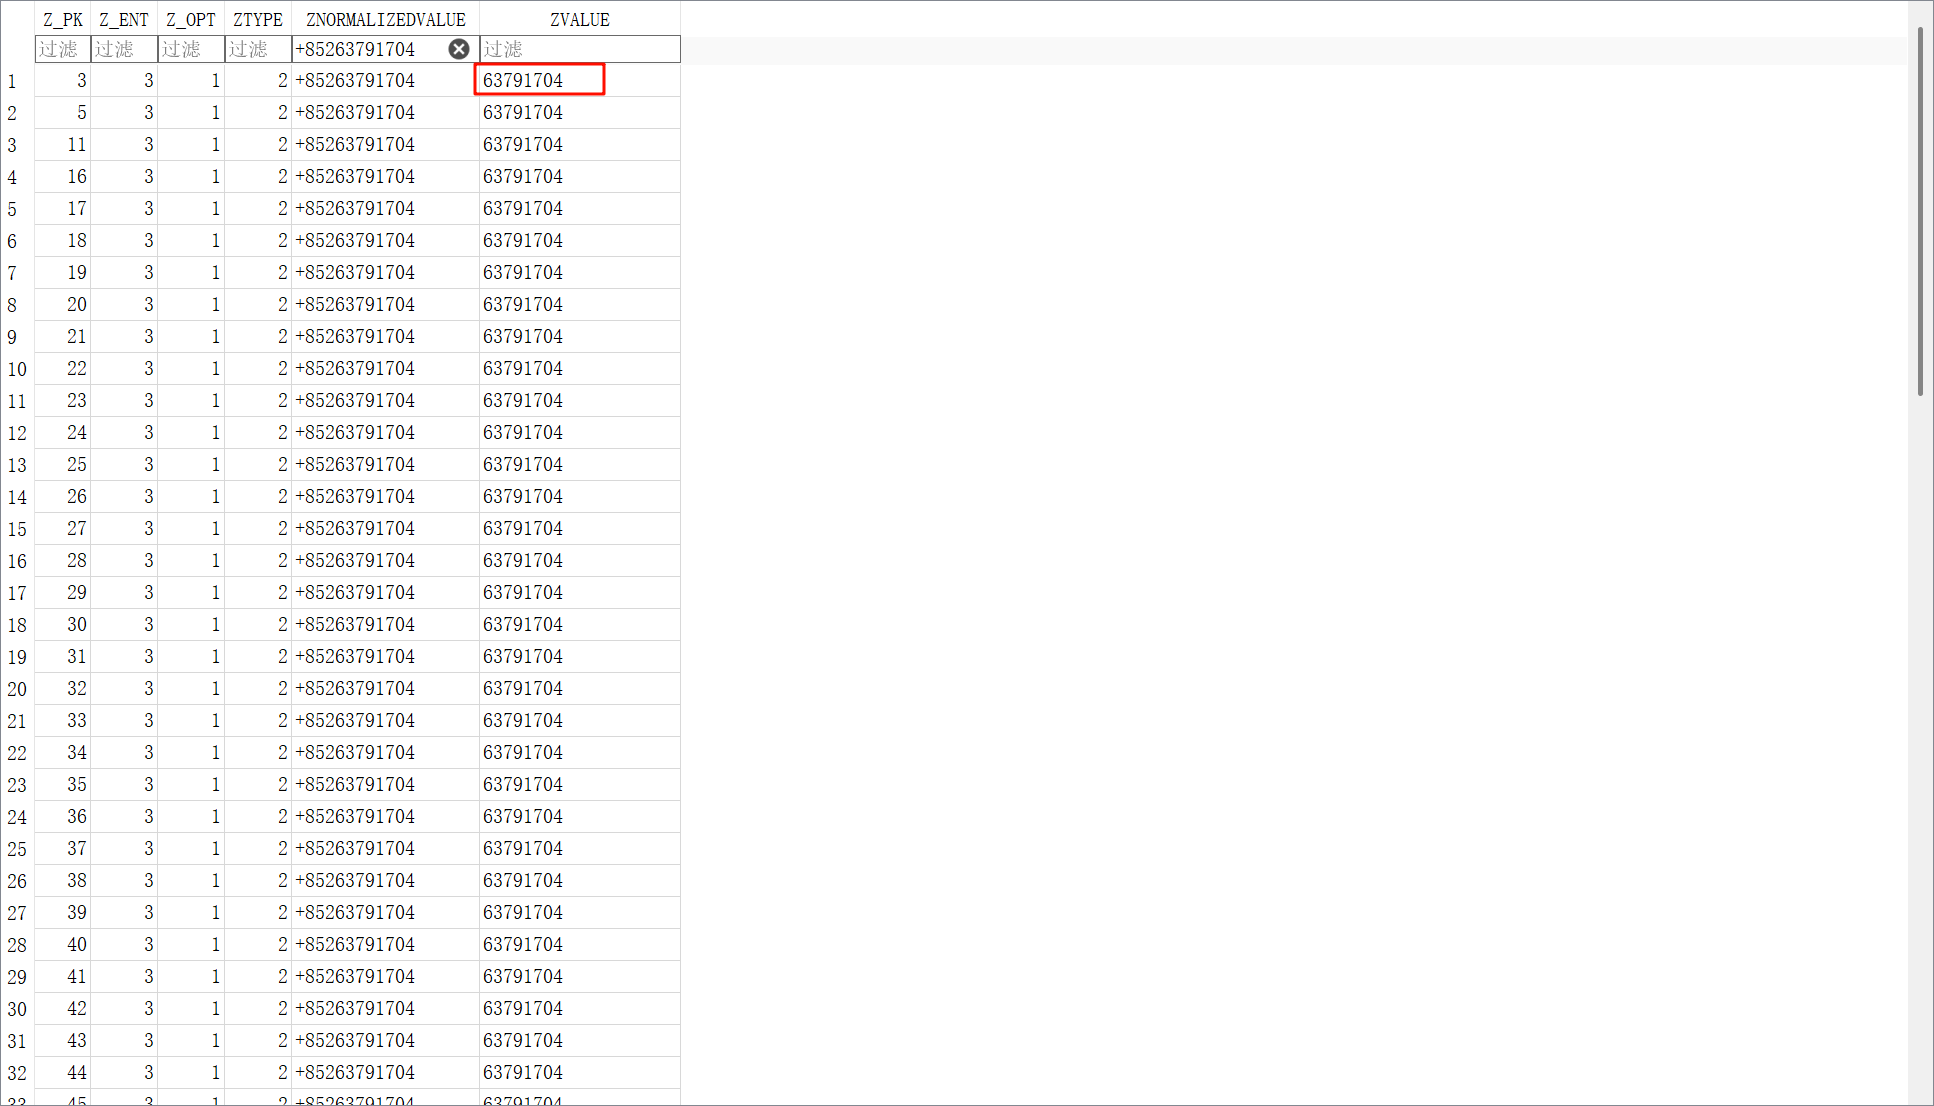The image size is (1934, 1106).
Task: Click the ZNORMALIZEDVALUE cell in row 5
Action: click(385, 209)
